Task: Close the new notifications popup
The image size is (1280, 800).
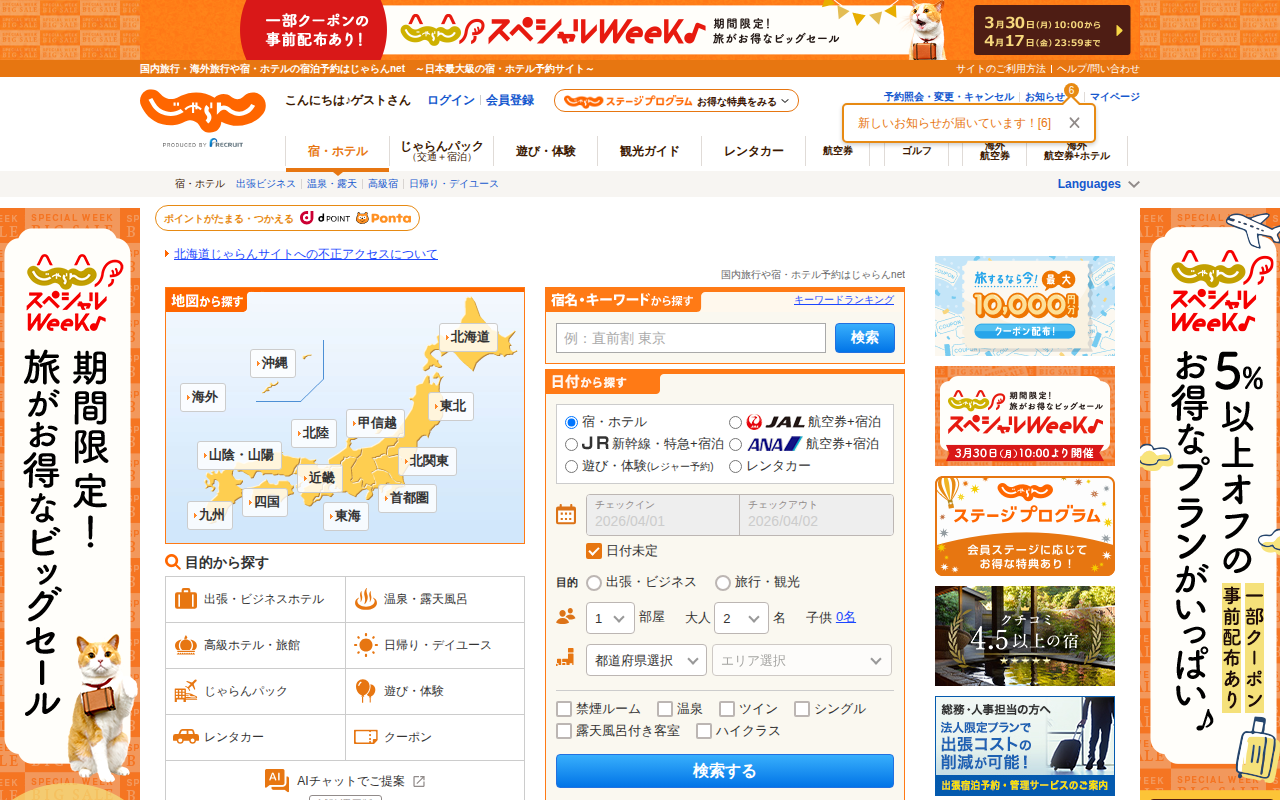Action: [1074, 123]
